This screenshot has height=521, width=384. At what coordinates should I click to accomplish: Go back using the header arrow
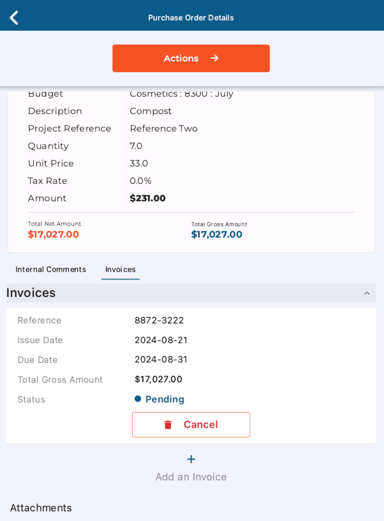pyautogui.click(x=14, y=18)
